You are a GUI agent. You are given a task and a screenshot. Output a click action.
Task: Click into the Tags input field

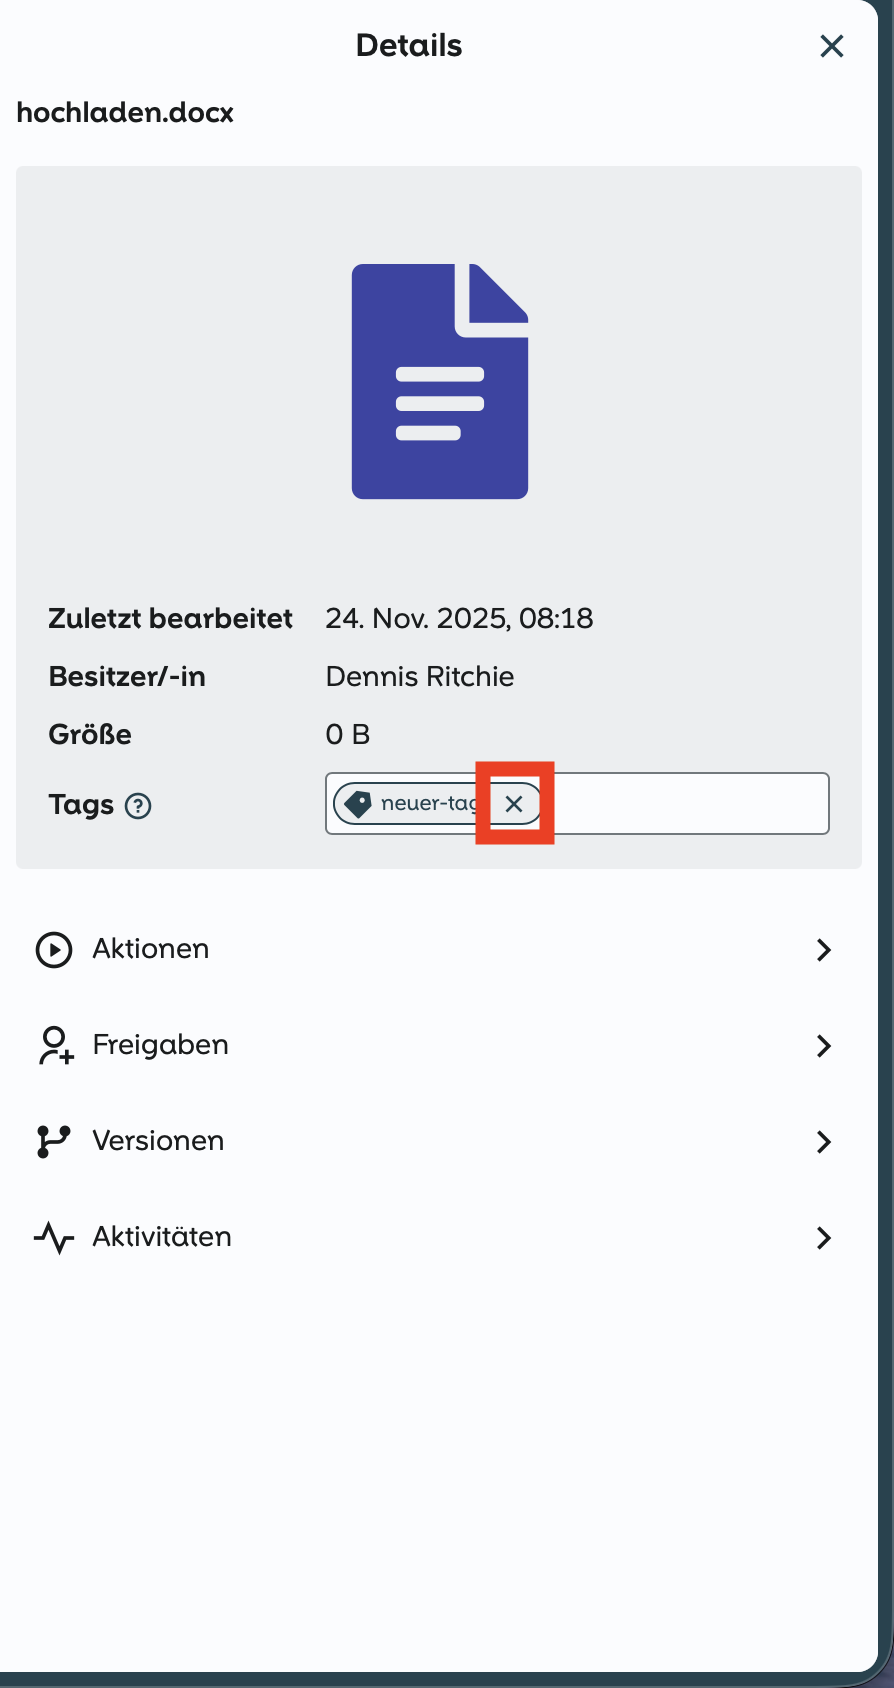(x=690, y=804)
